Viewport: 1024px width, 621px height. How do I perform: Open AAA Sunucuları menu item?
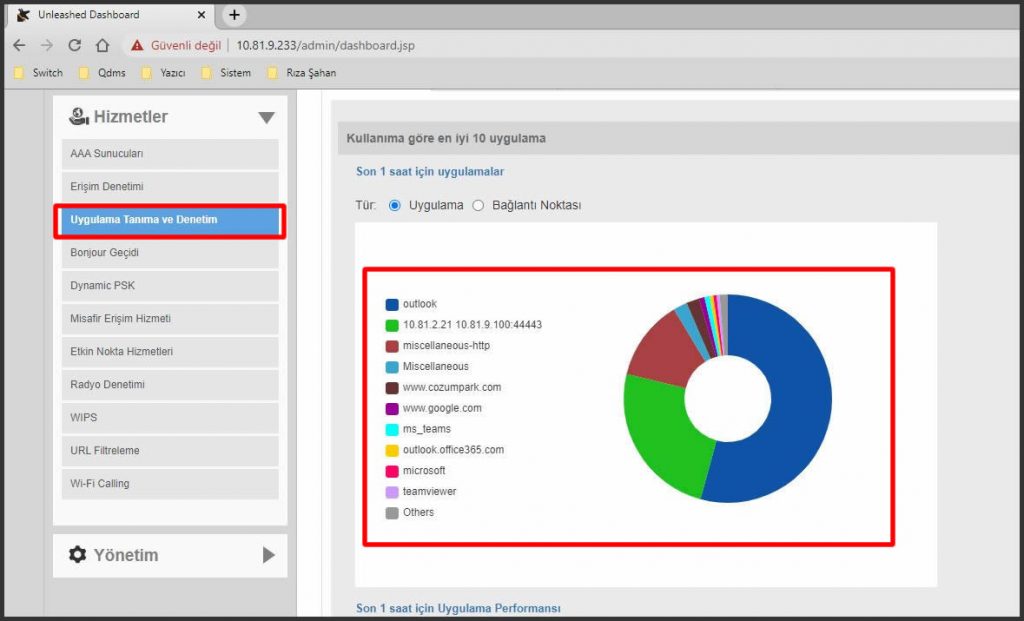pyautogui.click(x=170, y=154)
